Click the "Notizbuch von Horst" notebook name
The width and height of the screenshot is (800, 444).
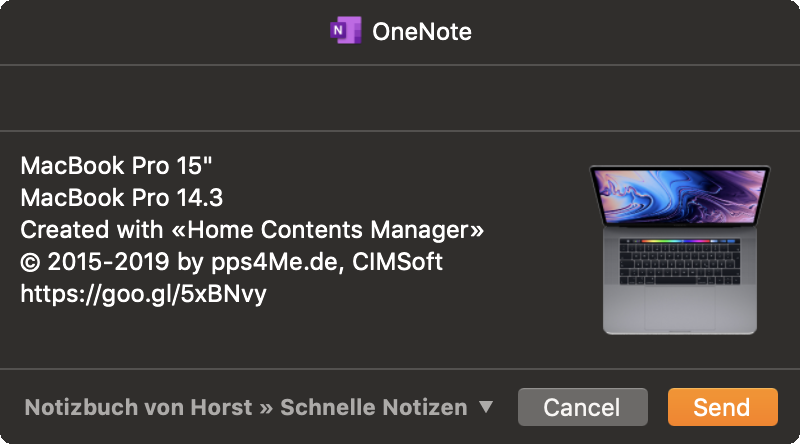pyautogui.click(x=138, y=407)
